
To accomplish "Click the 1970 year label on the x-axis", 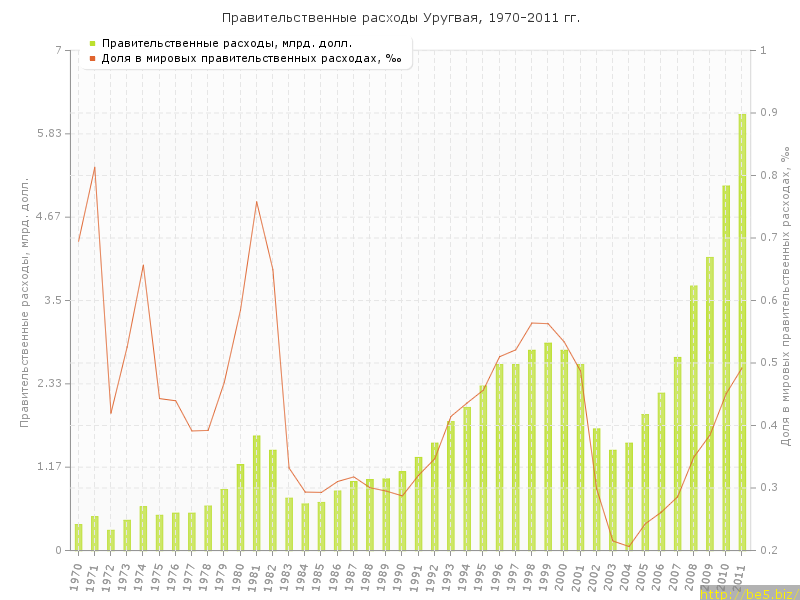I will 77,574.
